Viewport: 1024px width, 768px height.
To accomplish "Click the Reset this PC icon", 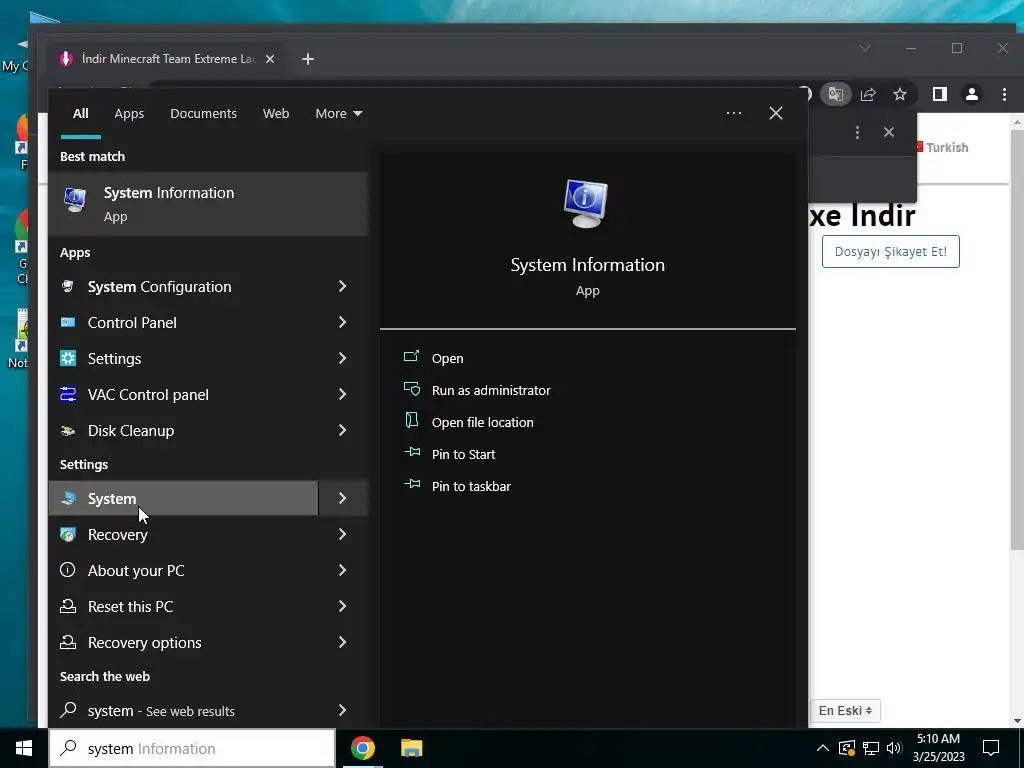I will point(68,607).
